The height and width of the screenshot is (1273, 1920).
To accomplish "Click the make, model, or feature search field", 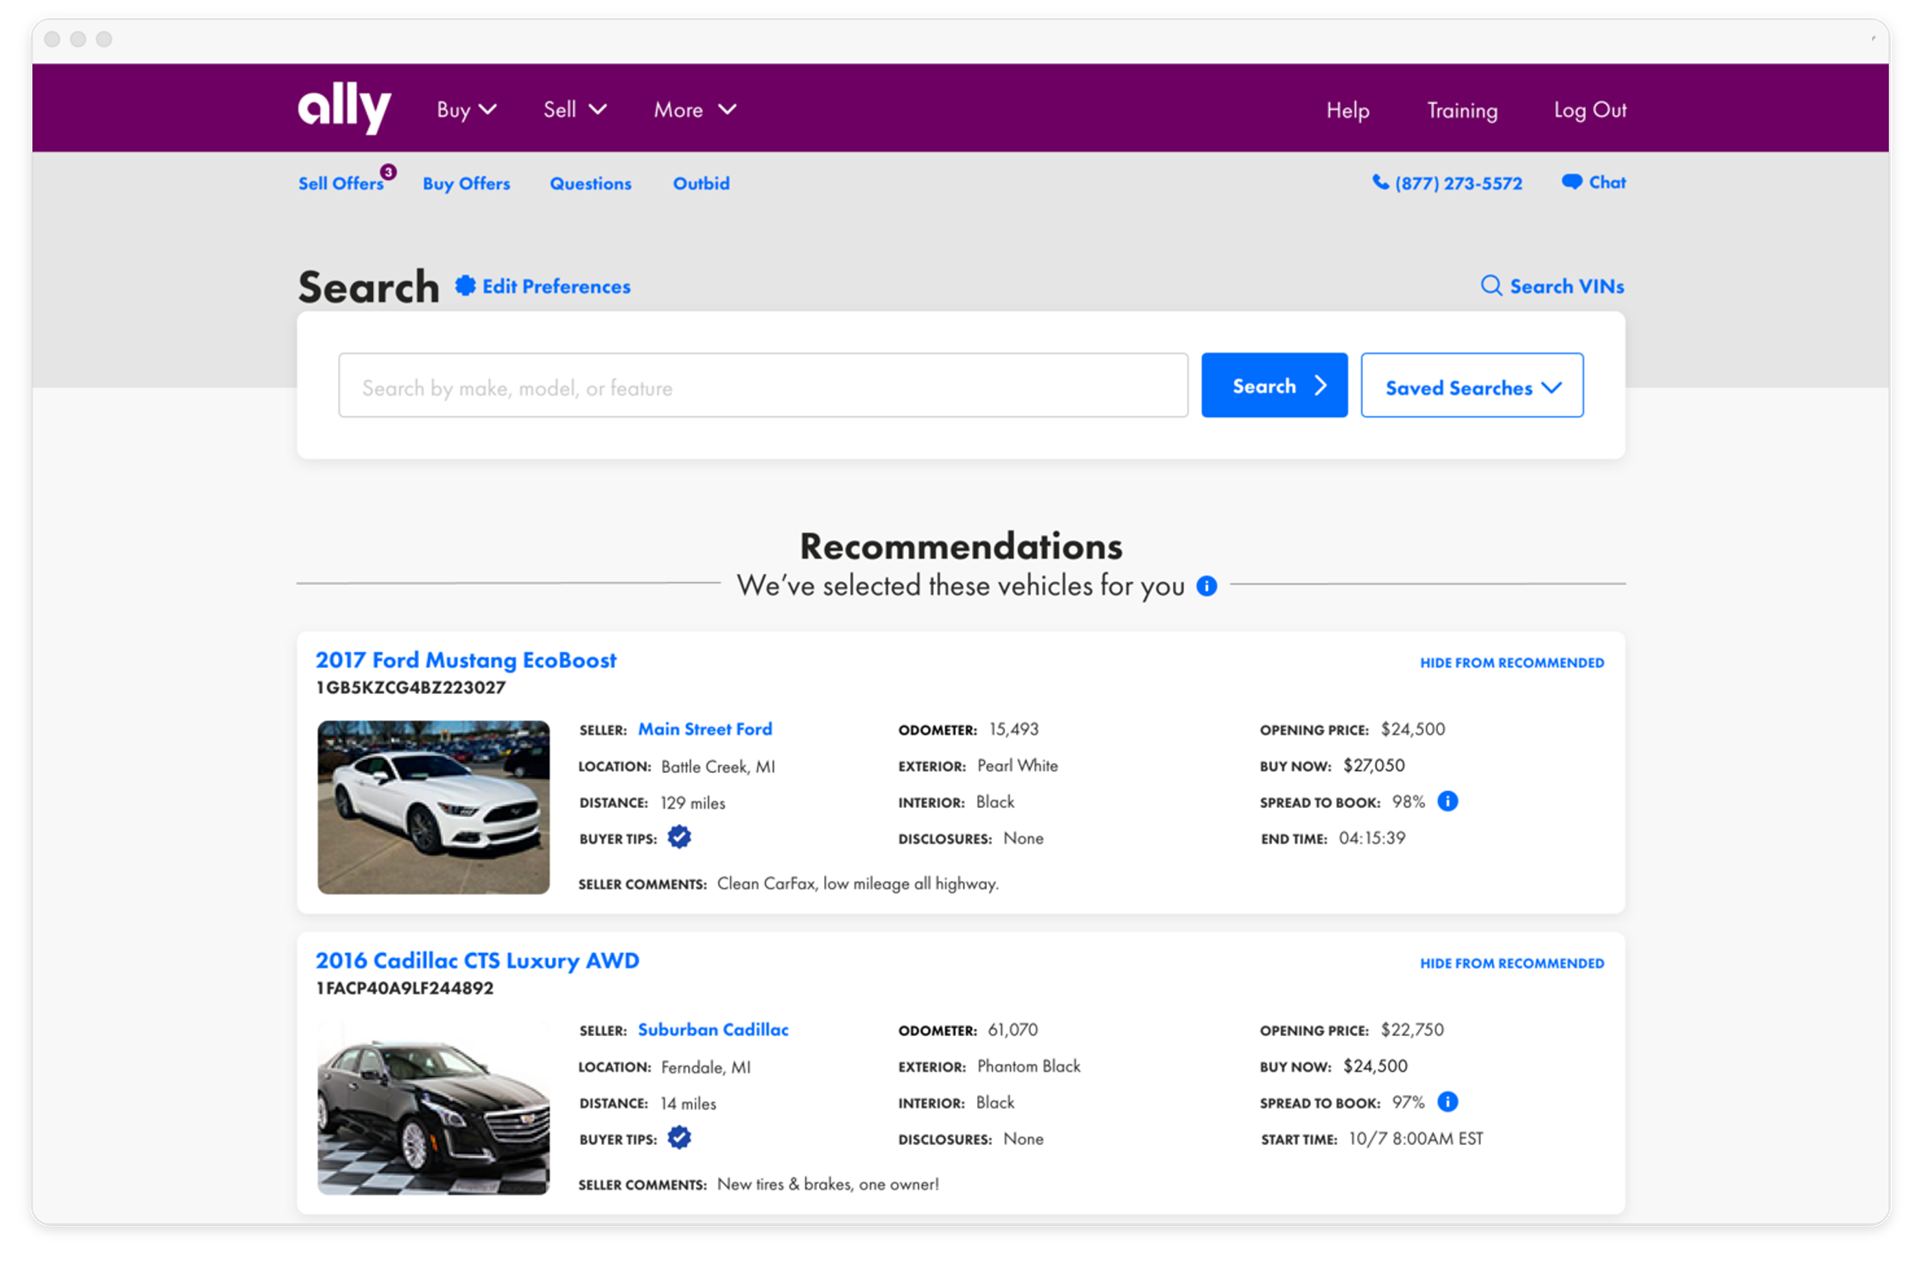I will click(x=763, y=386).
